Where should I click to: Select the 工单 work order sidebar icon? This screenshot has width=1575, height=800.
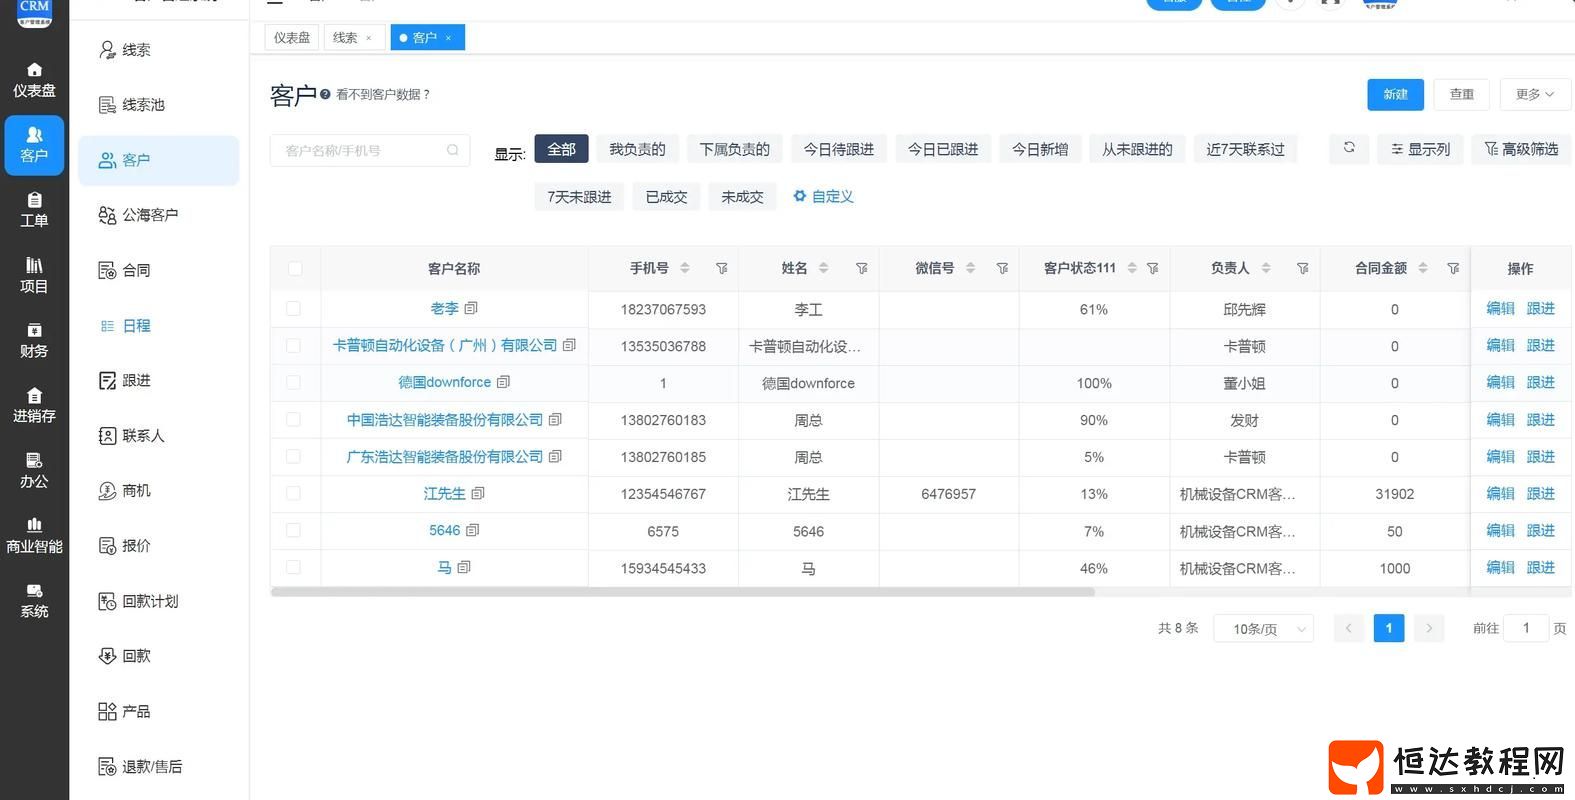pos(34,210)
